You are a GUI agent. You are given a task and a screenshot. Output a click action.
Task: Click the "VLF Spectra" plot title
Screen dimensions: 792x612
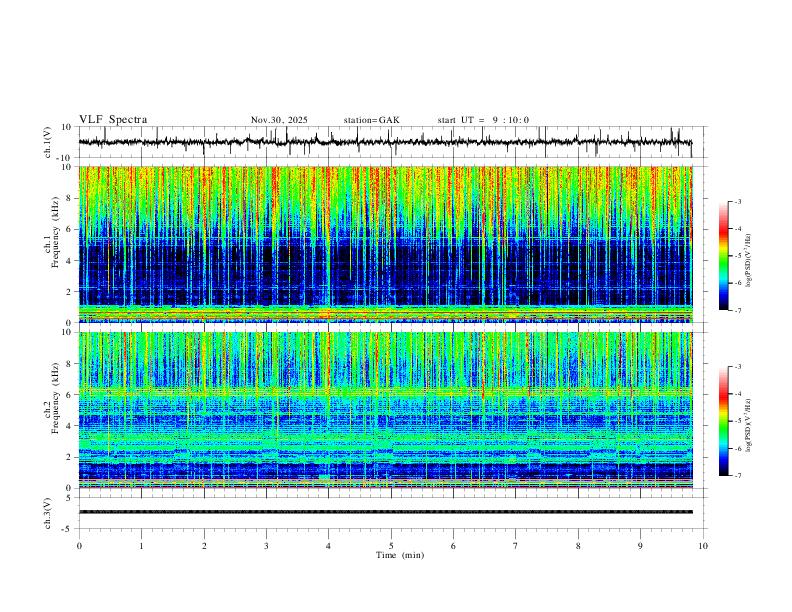pos(113,120)
